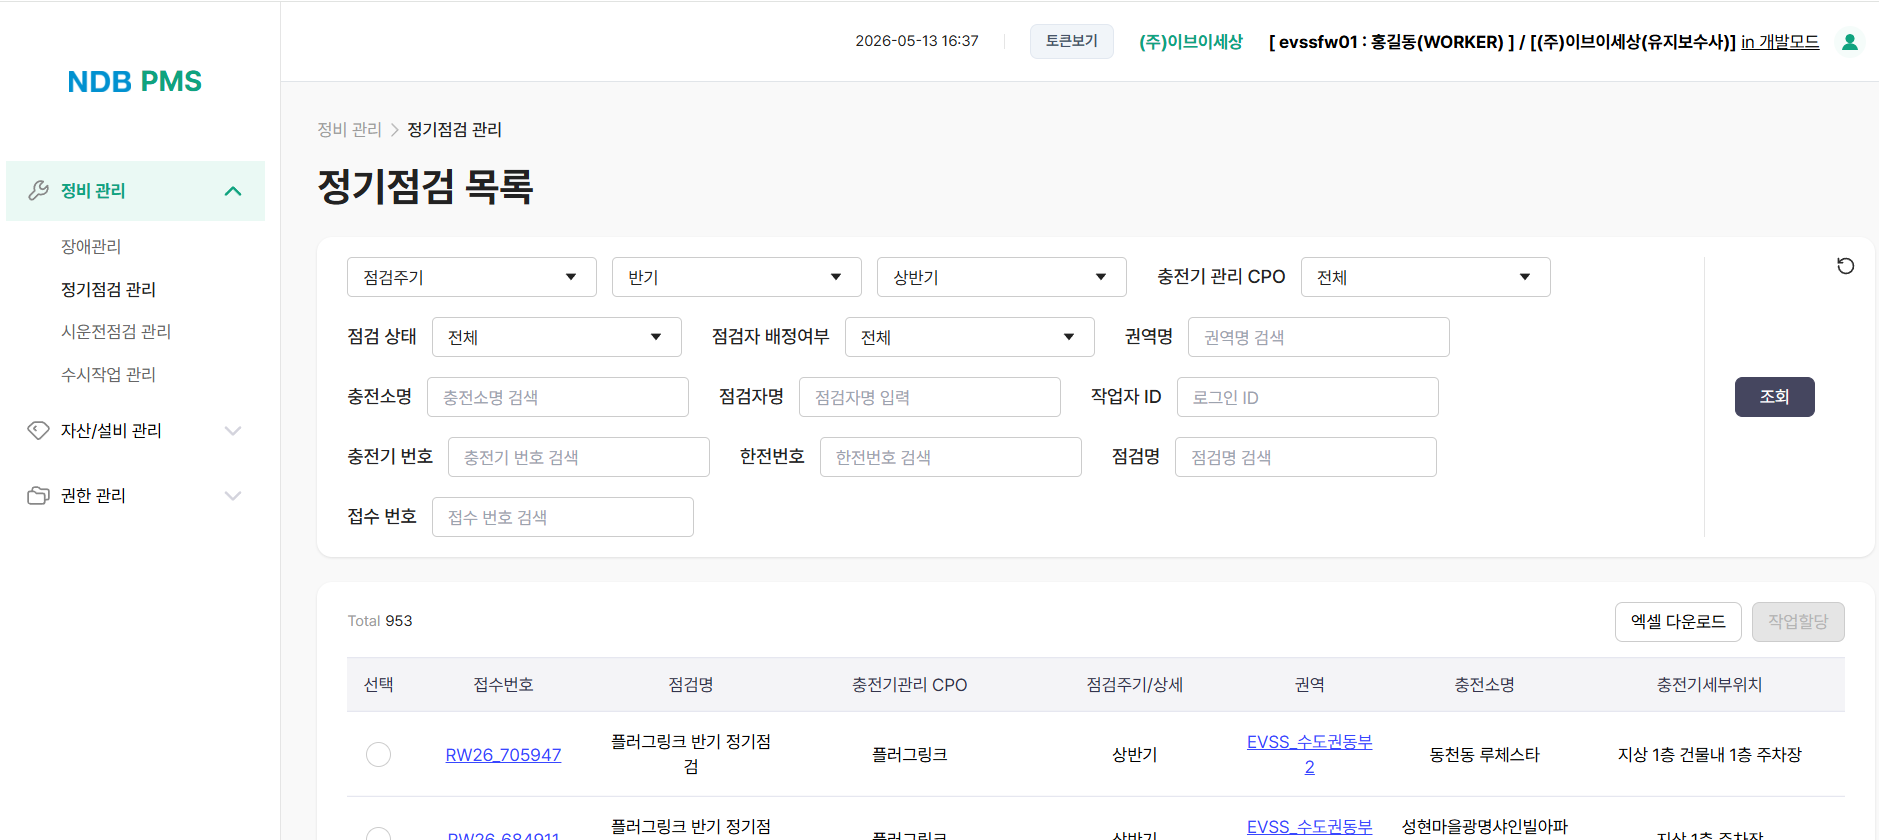Click the 충전소명 column header
The height and width of the screenshot is (840, 1879).
coord(1484,685)
